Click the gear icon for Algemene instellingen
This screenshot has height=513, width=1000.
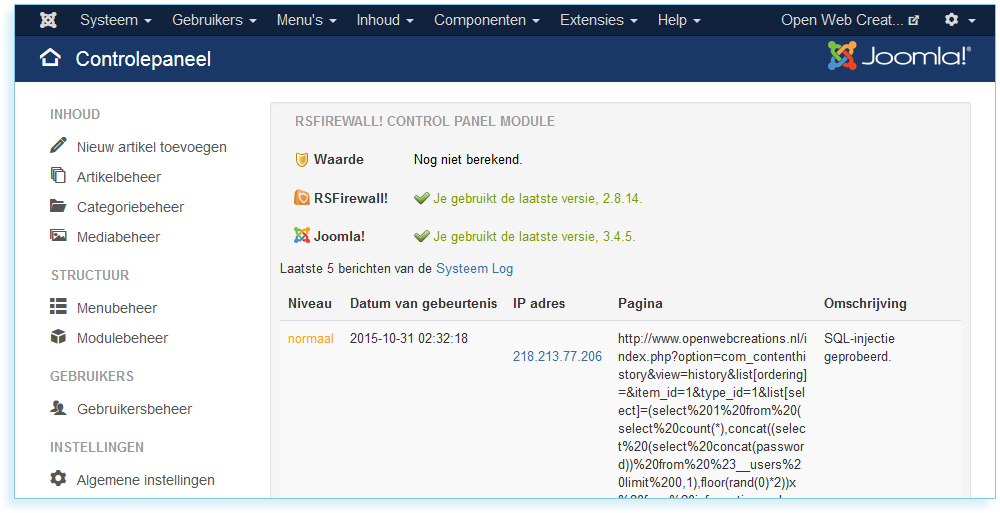(58, 478)
